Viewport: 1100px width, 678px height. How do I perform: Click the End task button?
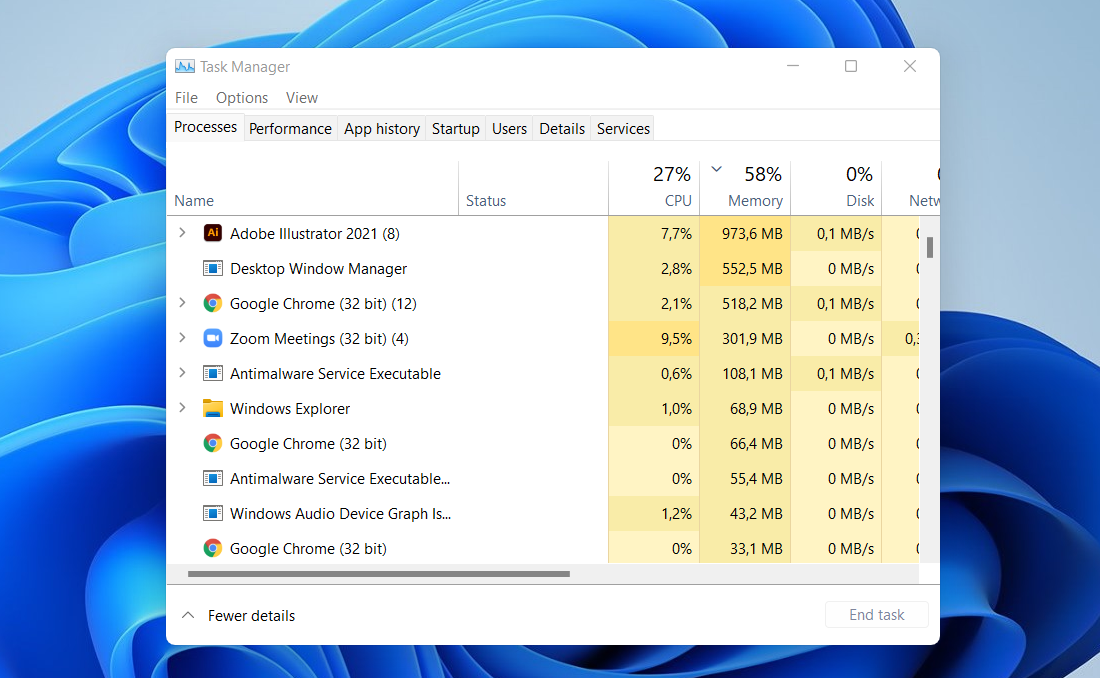tap(876, 614)
